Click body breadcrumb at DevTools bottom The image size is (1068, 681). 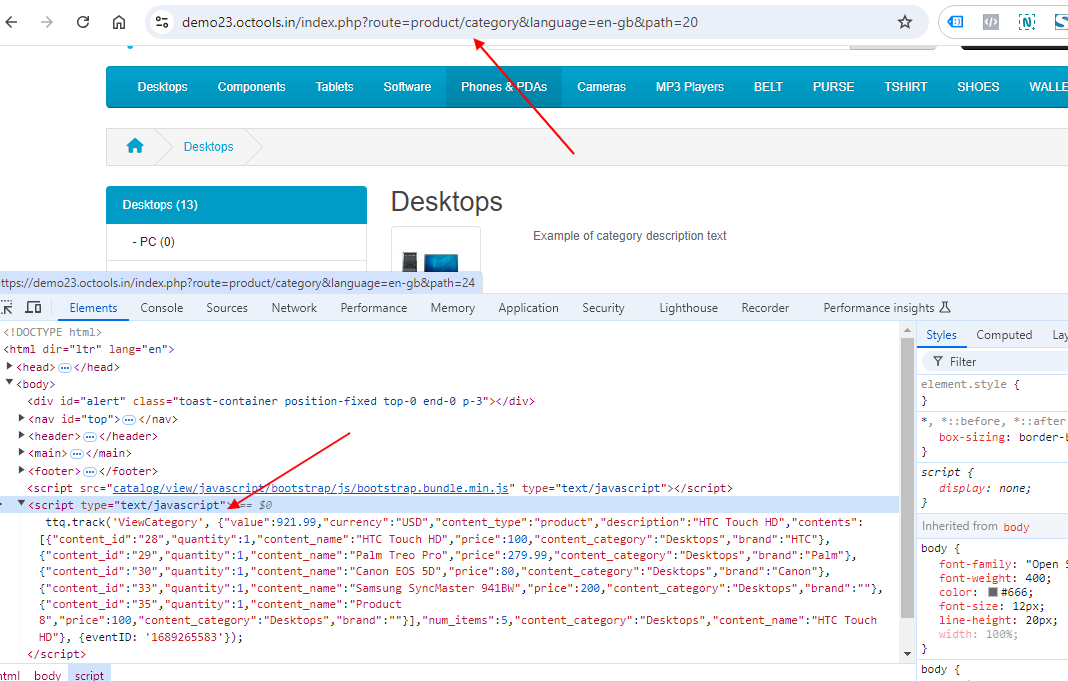[48, 675]
